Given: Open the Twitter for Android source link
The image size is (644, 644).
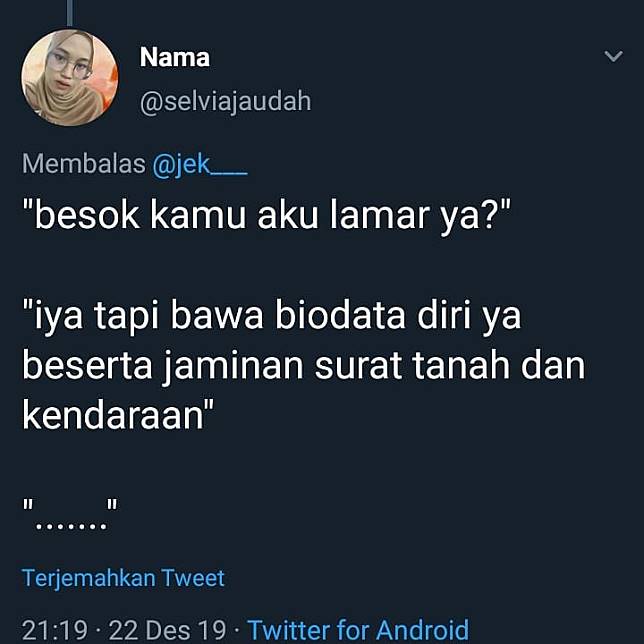Looking at the screenshot, I should [358, 629].
